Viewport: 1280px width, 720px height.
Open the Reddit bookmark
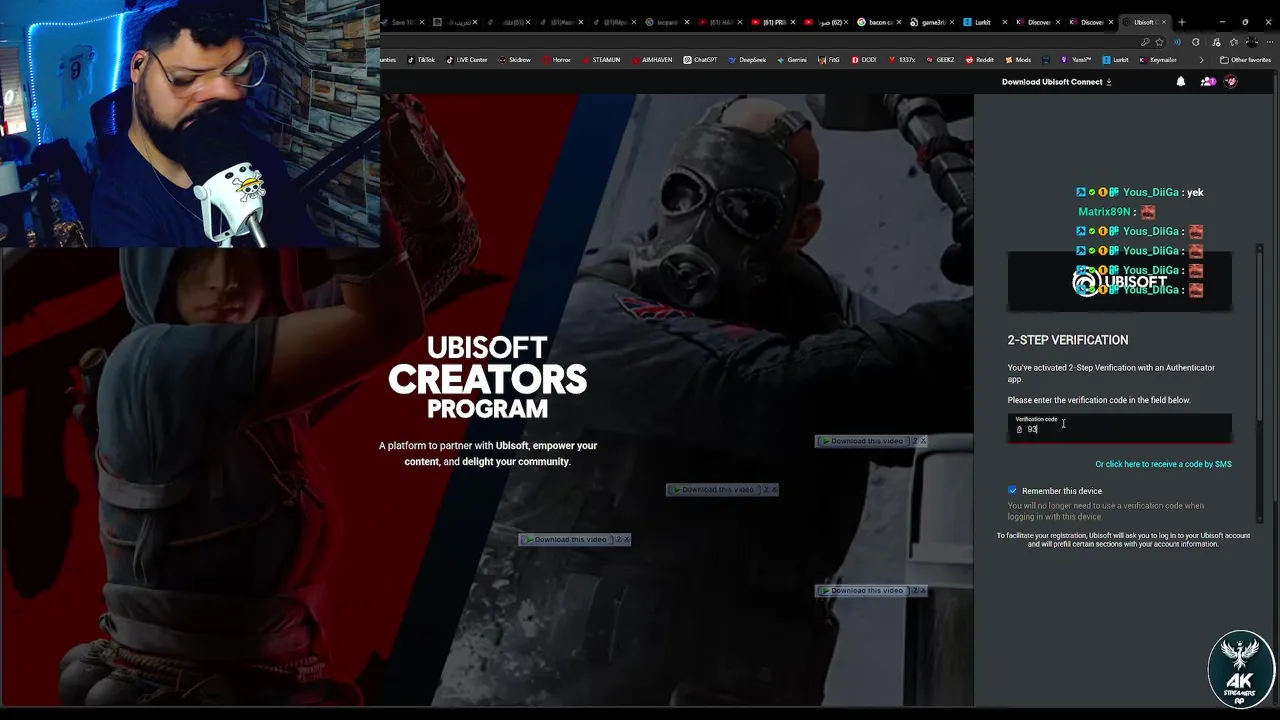(x=980, y=60)
